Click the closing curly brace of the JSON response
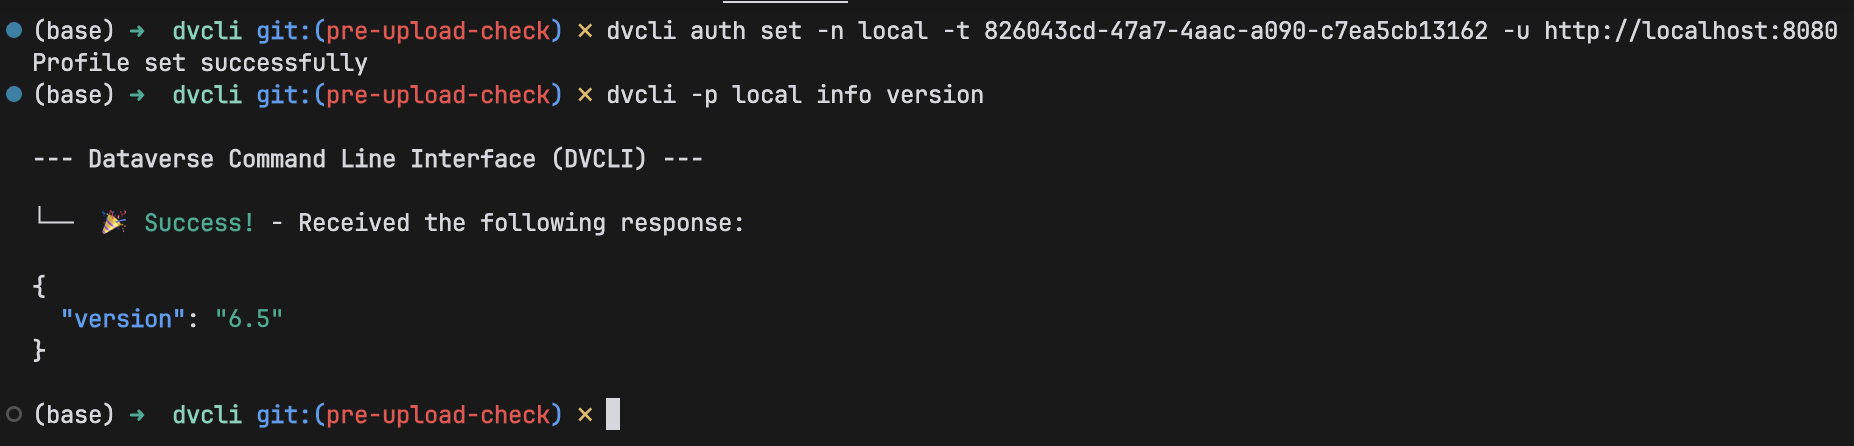The width and height of the screenshot is (1854, 446). tap(39, 351)
